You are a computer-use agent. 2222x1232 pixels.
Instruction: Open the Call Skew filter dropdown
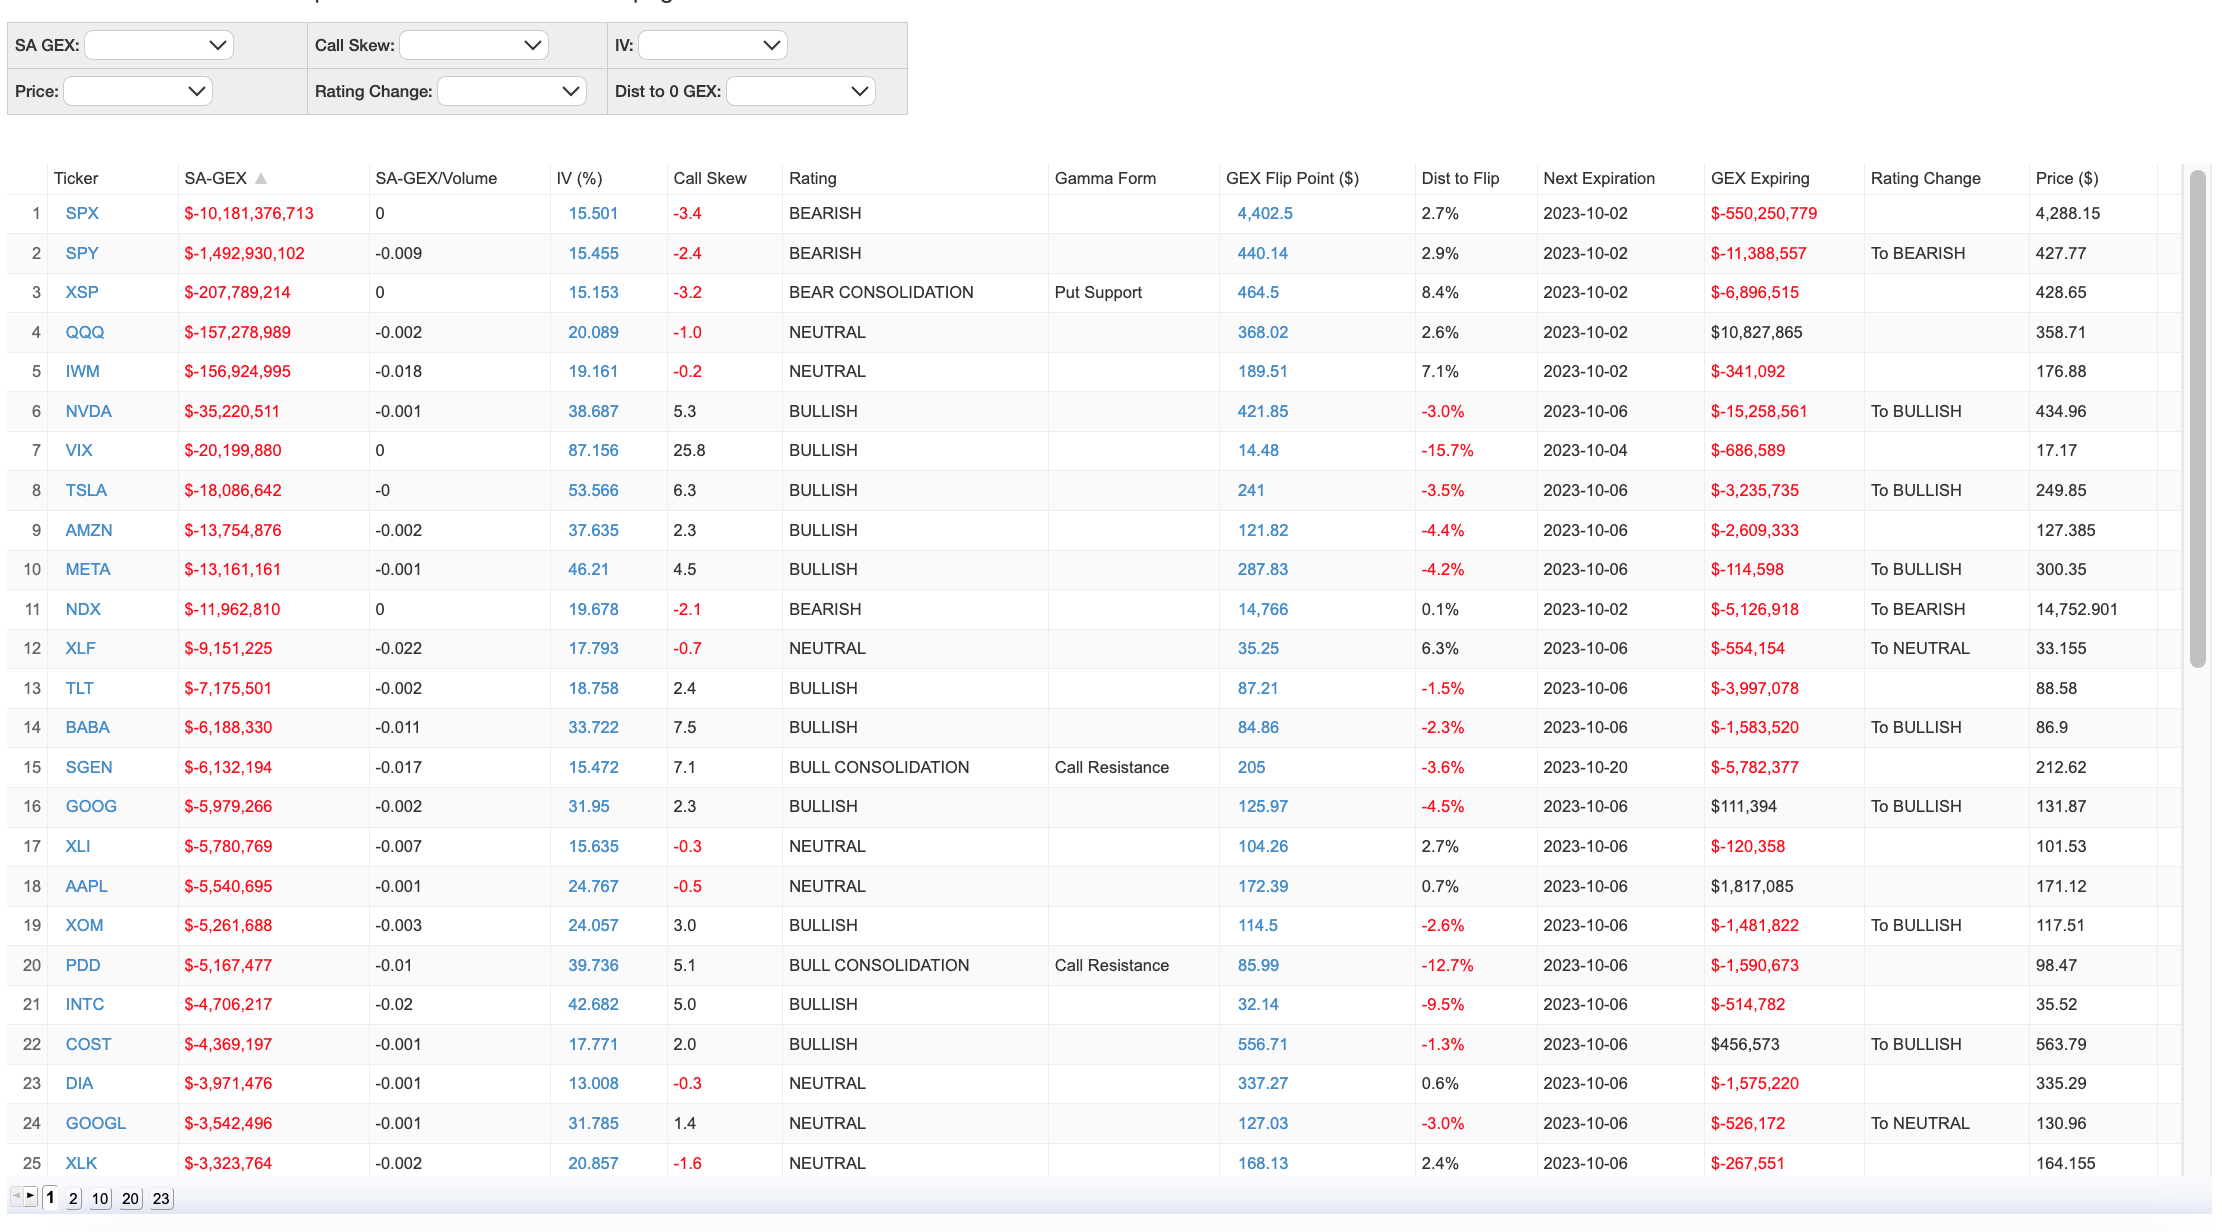point(474,45)
